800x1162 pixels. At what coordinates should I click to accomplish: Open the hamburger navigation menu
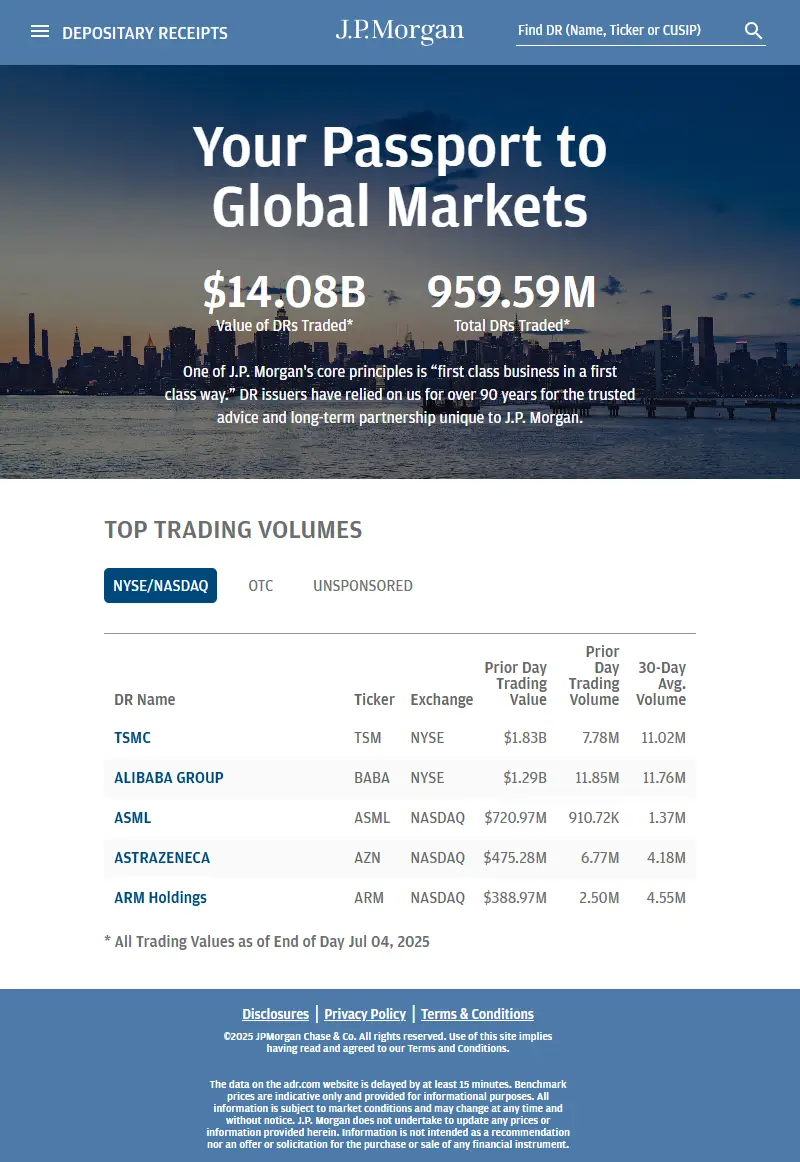[x=40, y=31]
